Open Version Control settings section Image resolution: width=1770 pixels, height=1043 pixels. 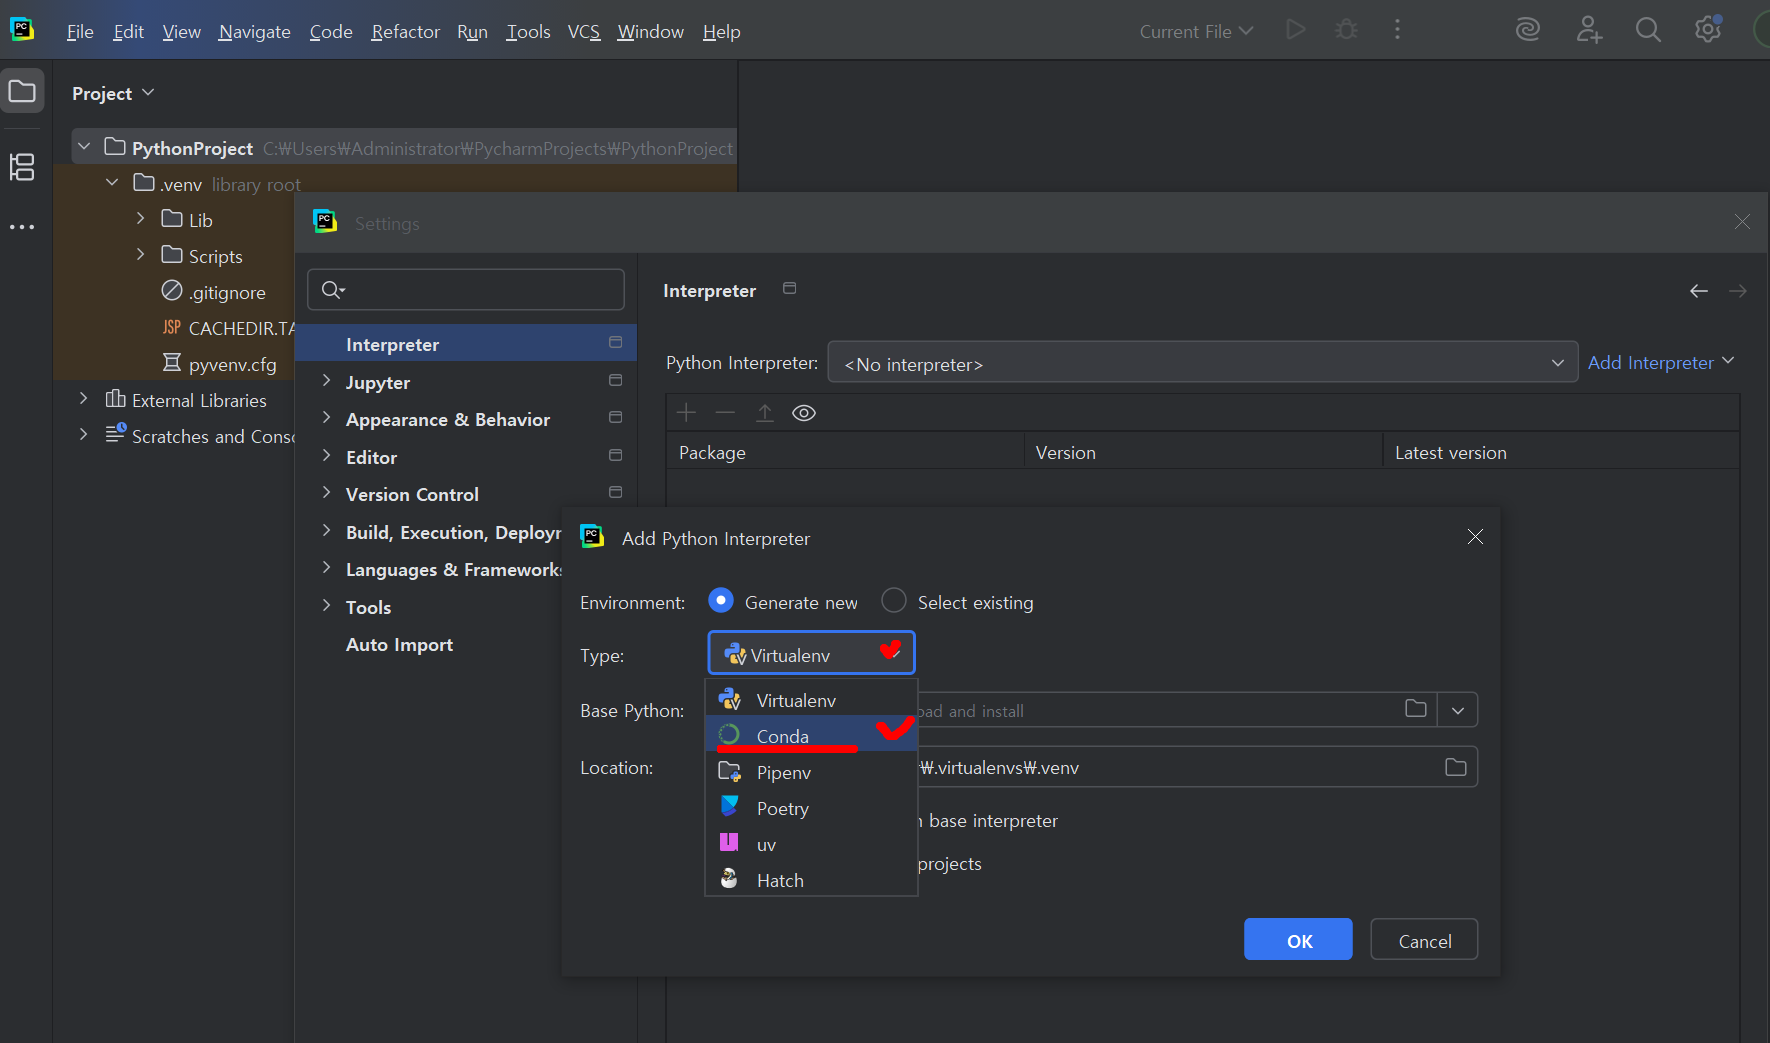[x=412, y=494]
